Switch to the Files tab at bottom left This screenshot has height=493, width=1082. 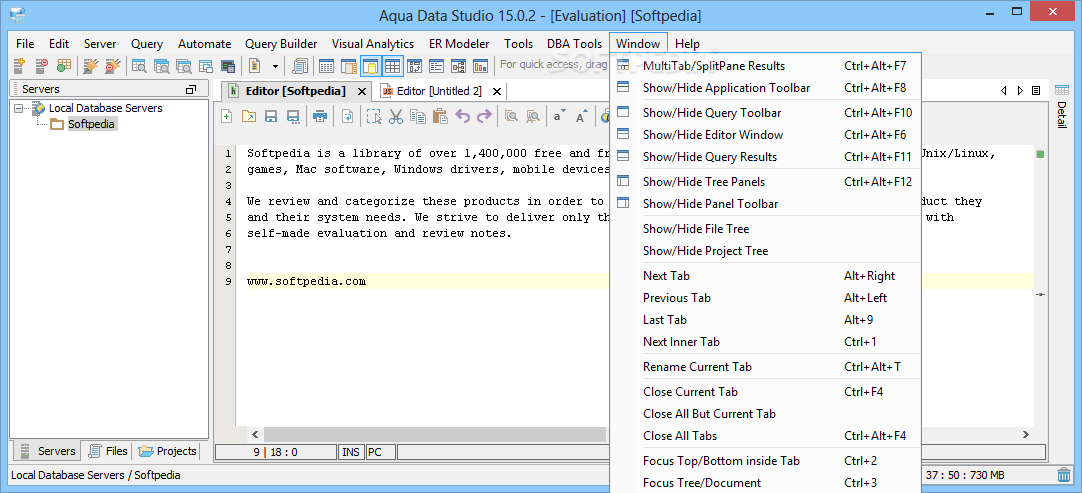tap(107, 451)
